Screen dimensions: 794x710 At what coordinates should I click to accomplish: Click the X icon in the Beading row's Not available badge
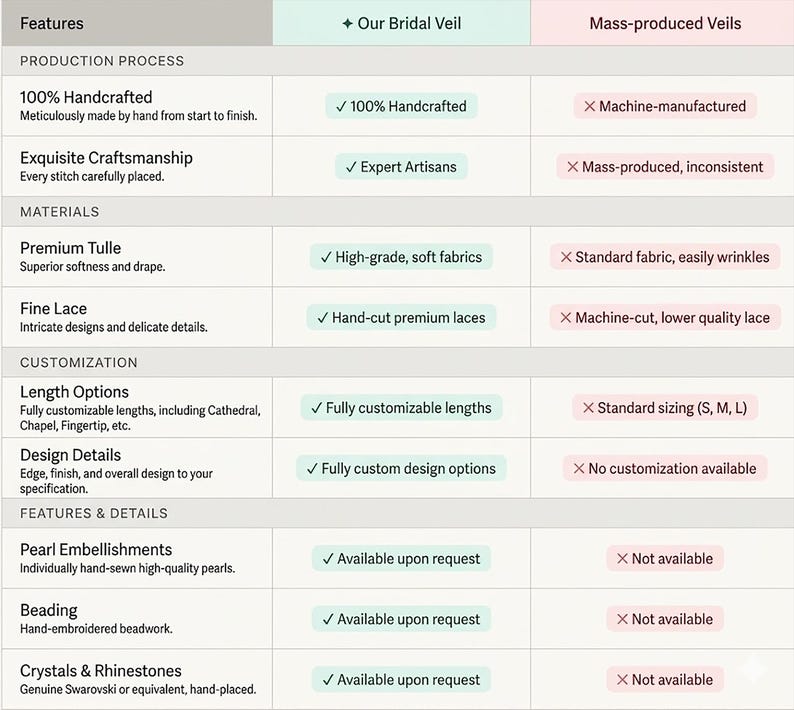coord(622,619)
